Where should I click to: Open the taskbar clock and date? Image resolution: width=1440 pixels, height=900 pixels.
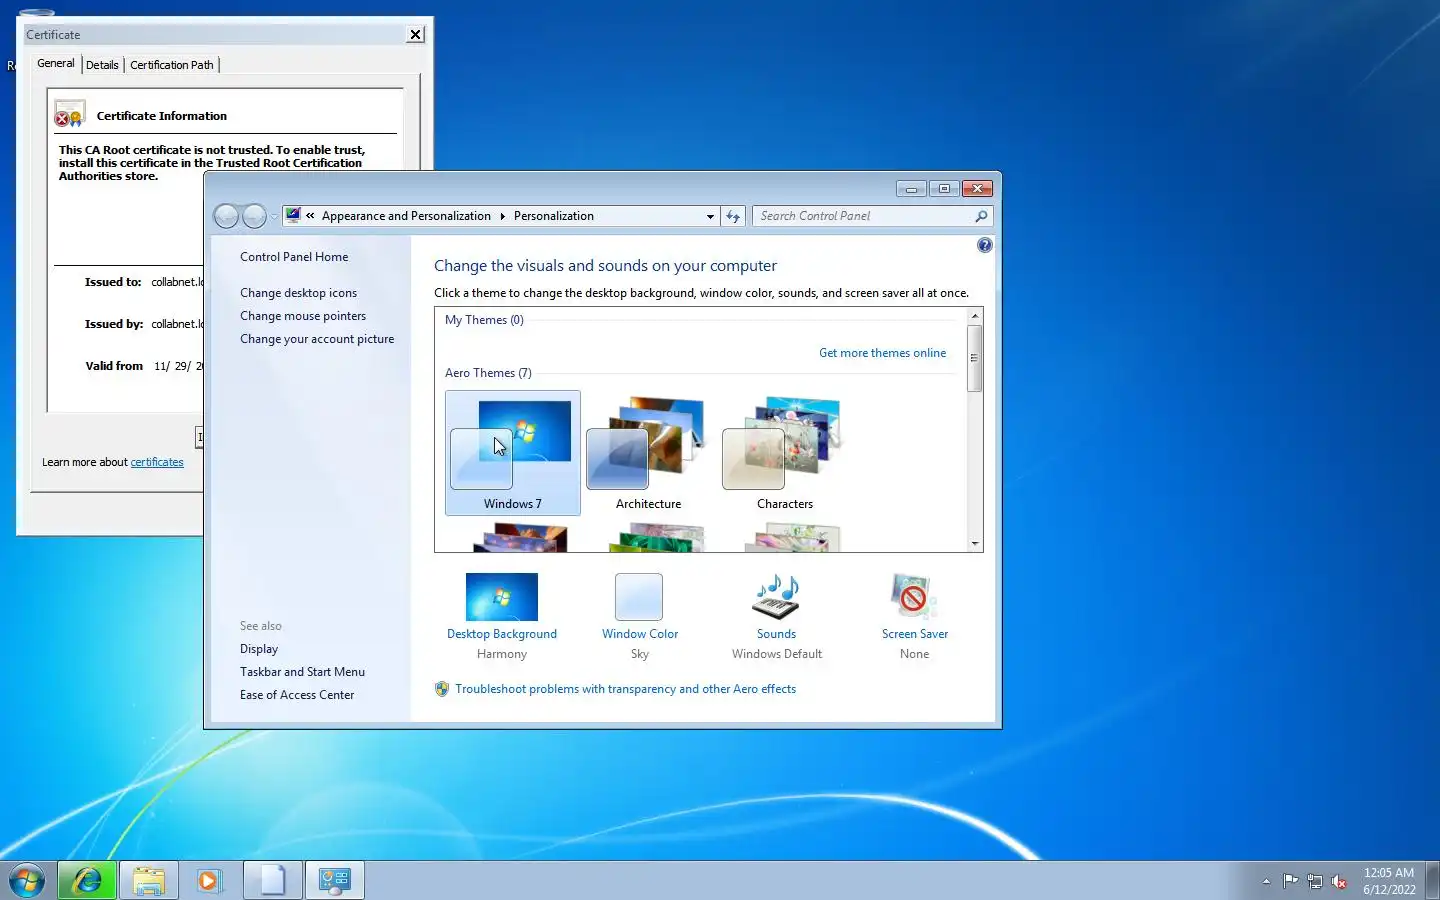pos(1389,881)
